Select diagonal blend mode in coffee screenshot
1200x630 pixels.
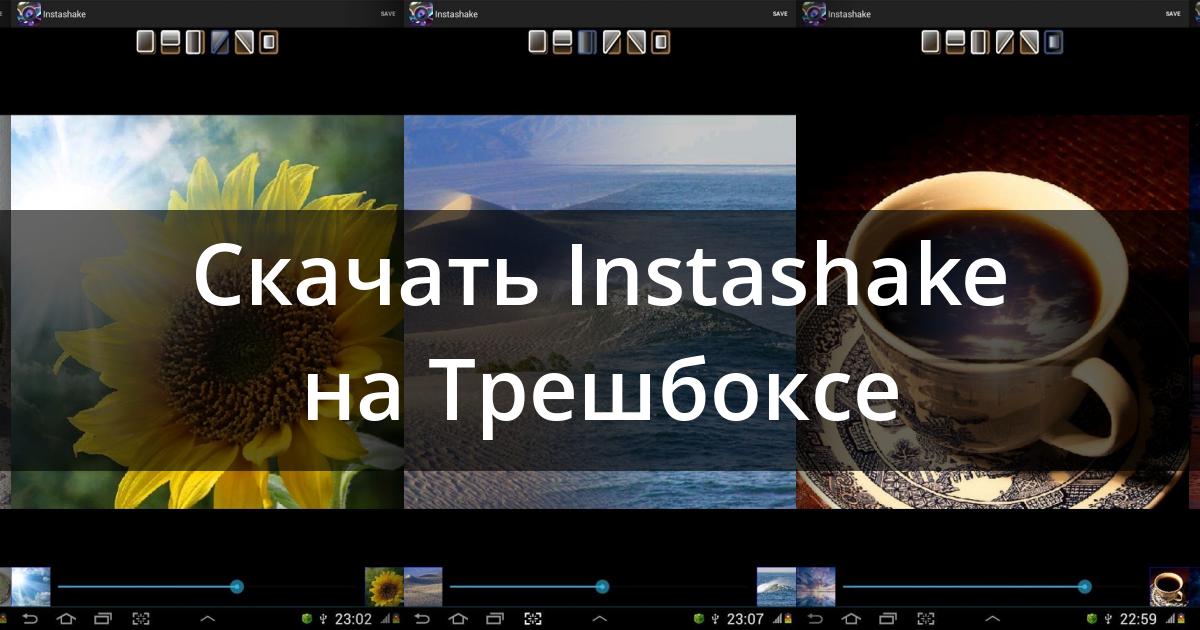[x=1004, y=42]
